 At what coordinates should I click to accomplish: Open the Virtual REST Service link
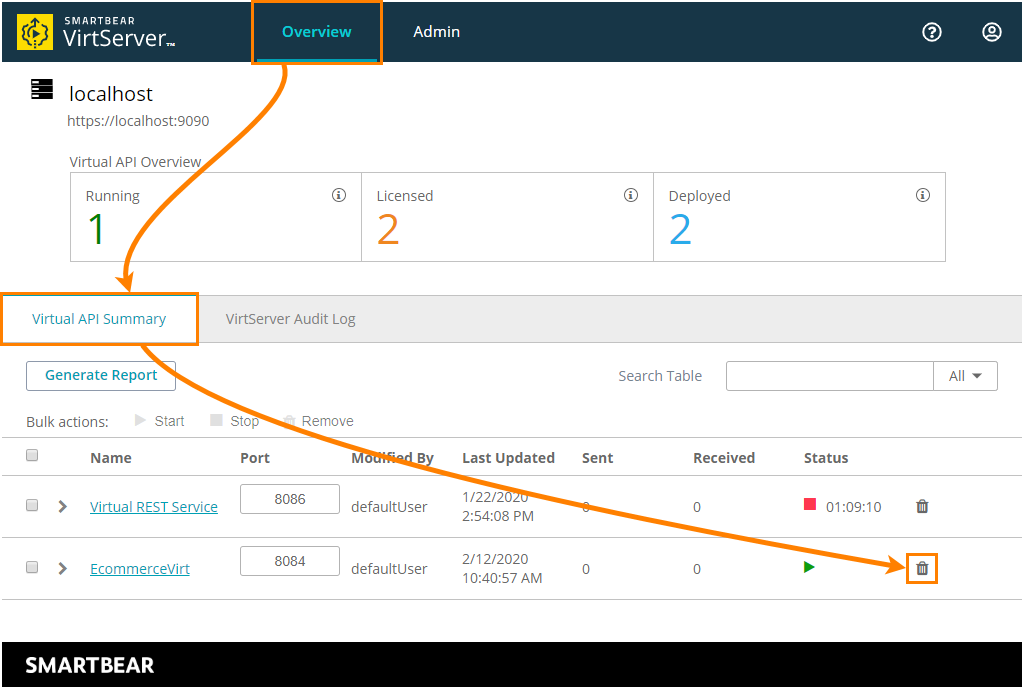pyautogui.click(x=154, y=506)
